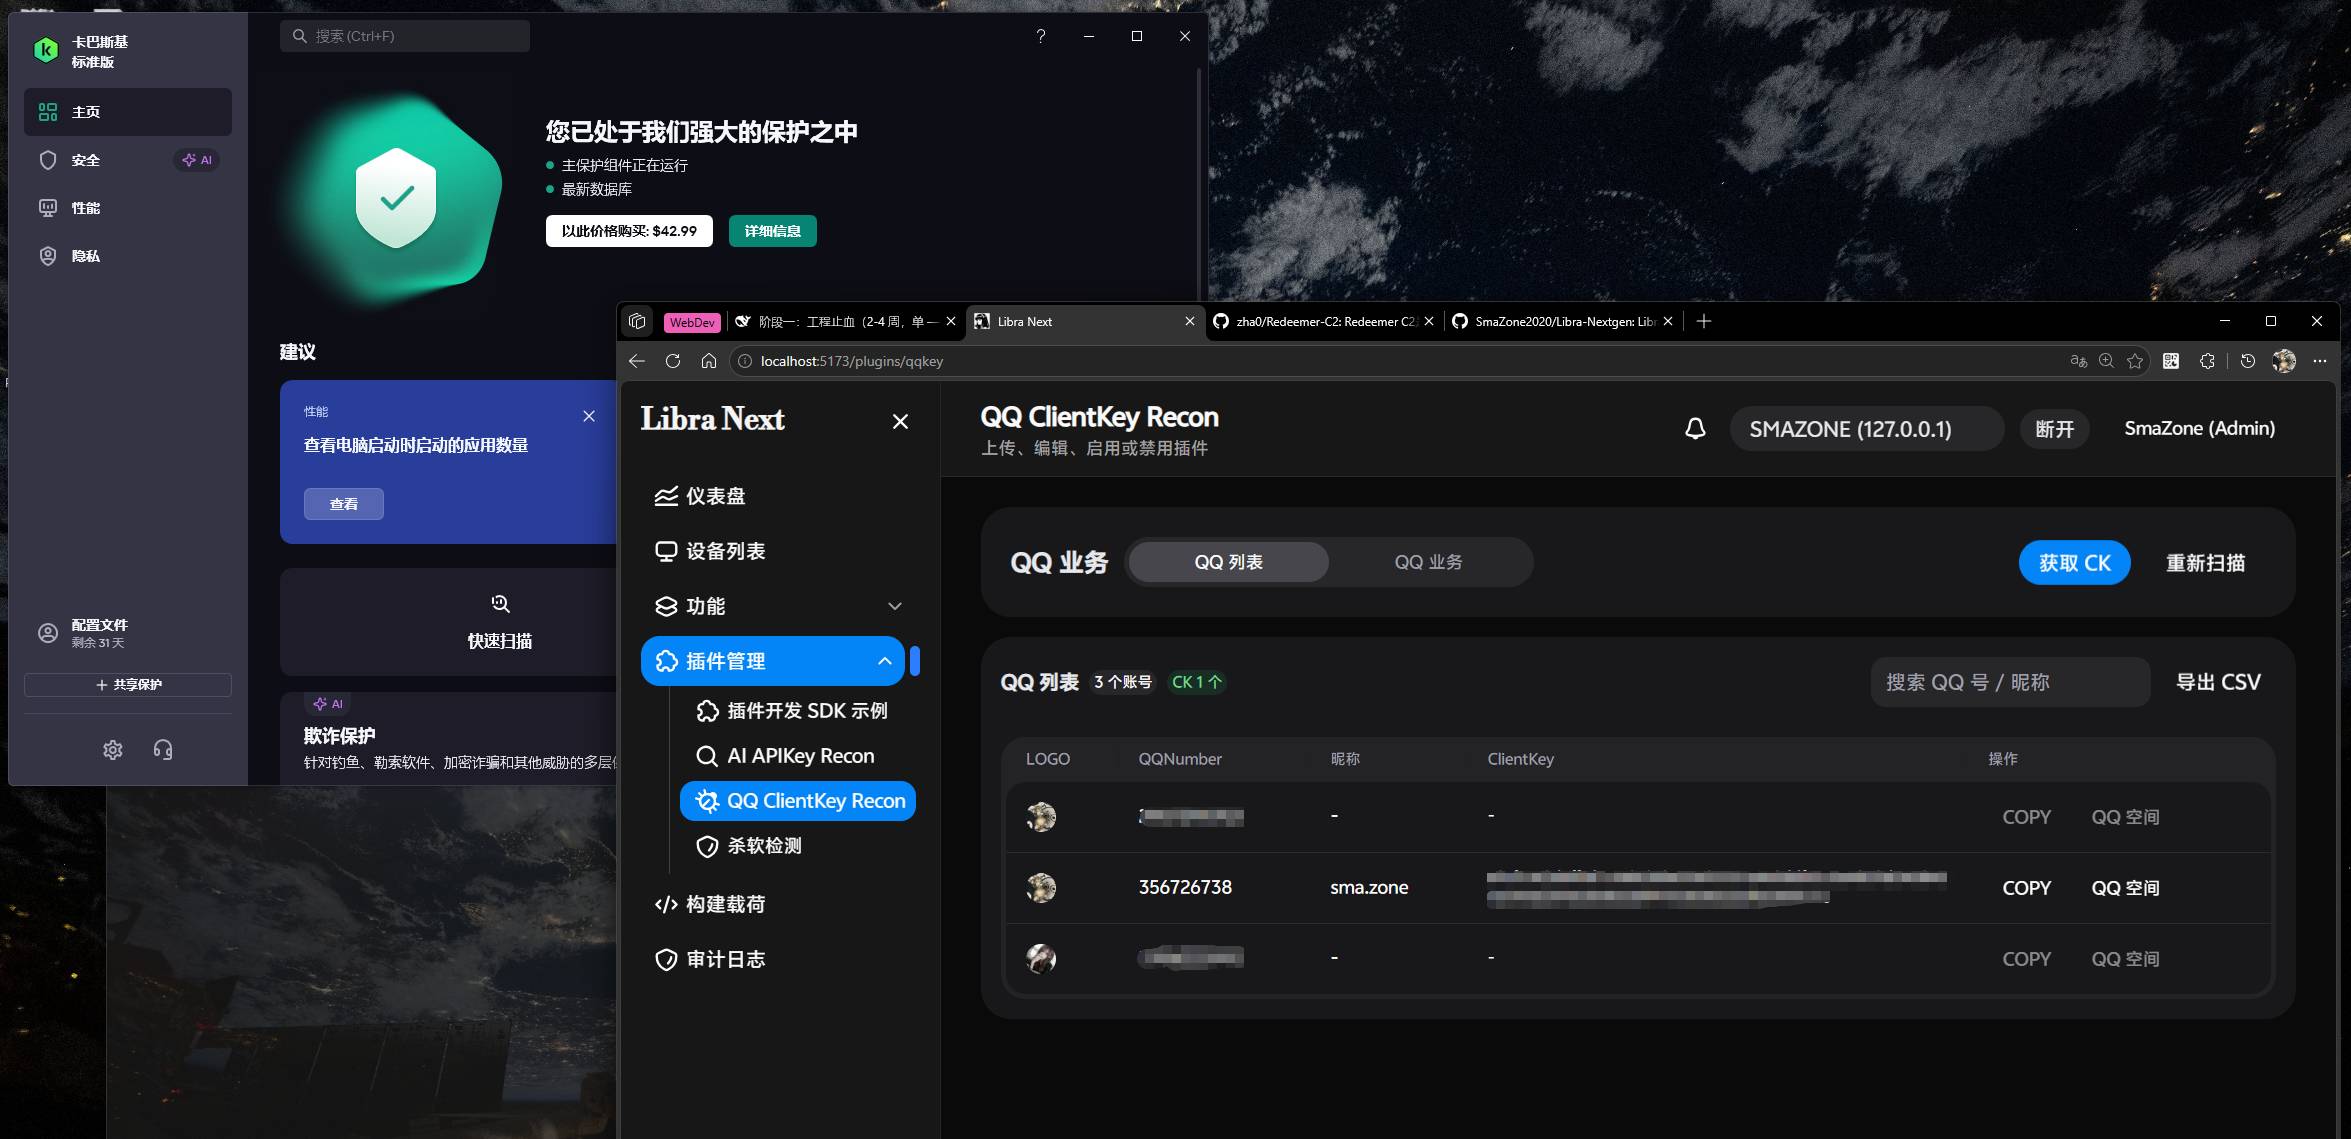Click 以此价格购买 $42.99 button
The height and width of the screenshot is (1139, 2351).
click(x=629, y=231)
